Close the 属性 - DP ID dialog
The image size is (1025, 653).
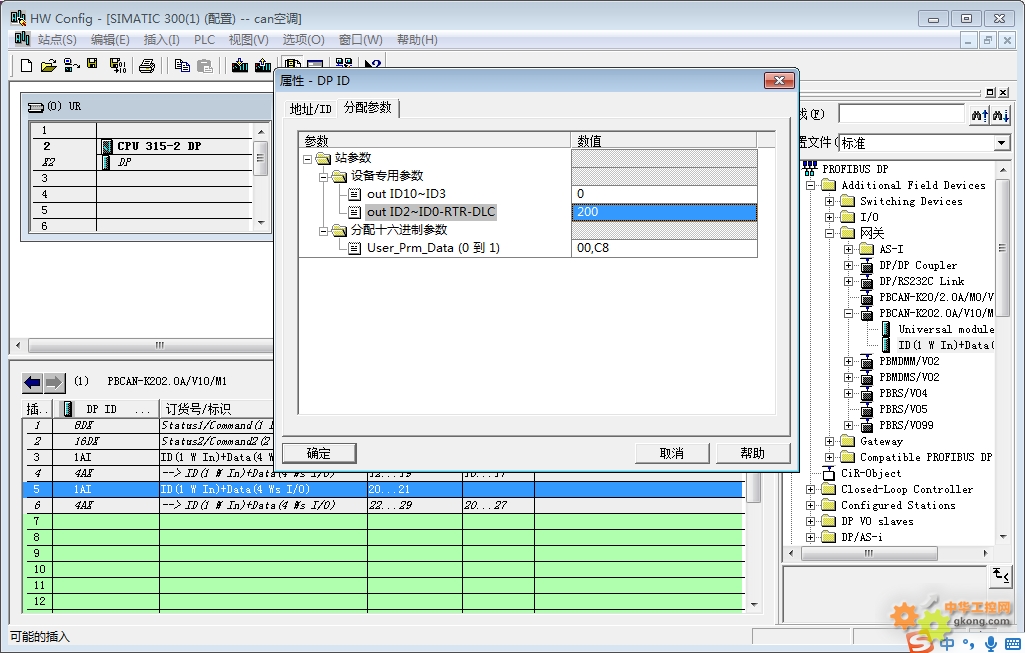point(779,80)
